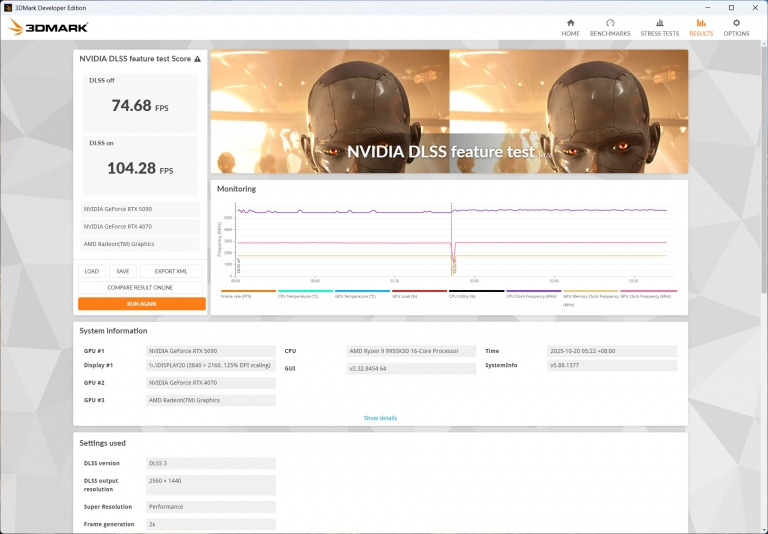This screenshot has width=768, height=534.
Task: Open the Stress Tests section icon
Action: tap(659, 23)
